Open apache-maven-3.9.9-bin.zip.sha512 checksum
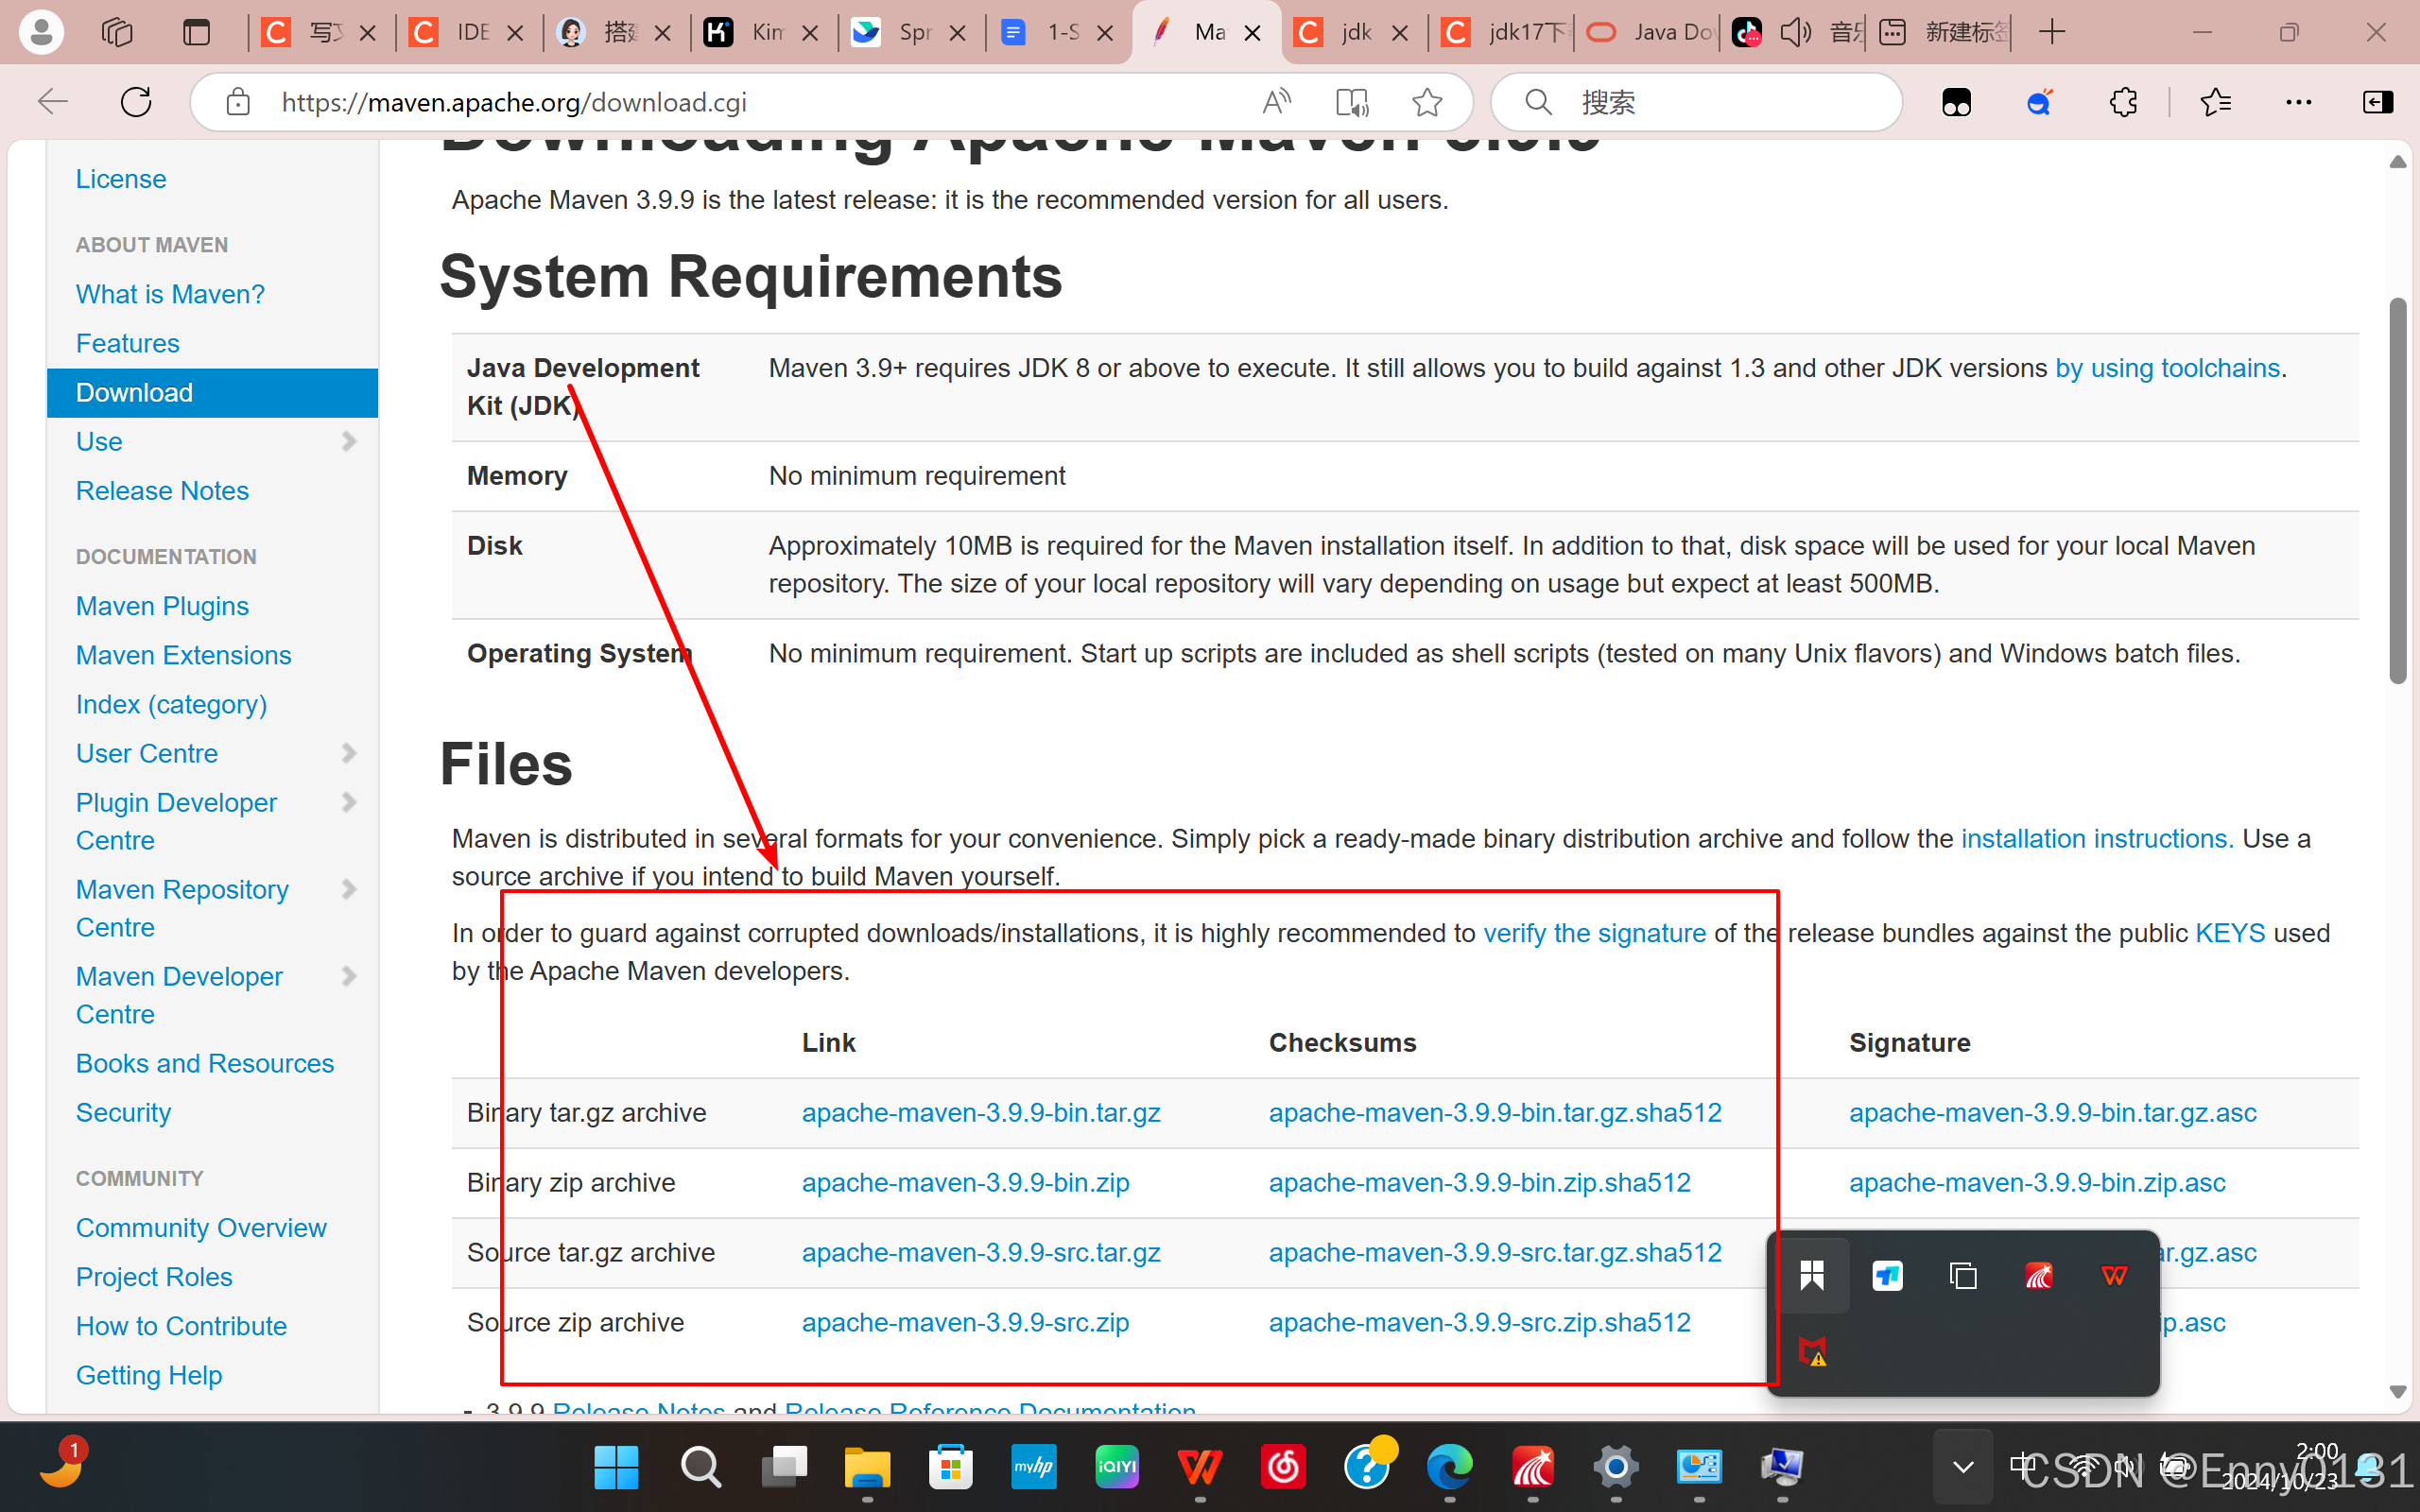The image size is (2420, 1512). (x=1479, y=1182)
